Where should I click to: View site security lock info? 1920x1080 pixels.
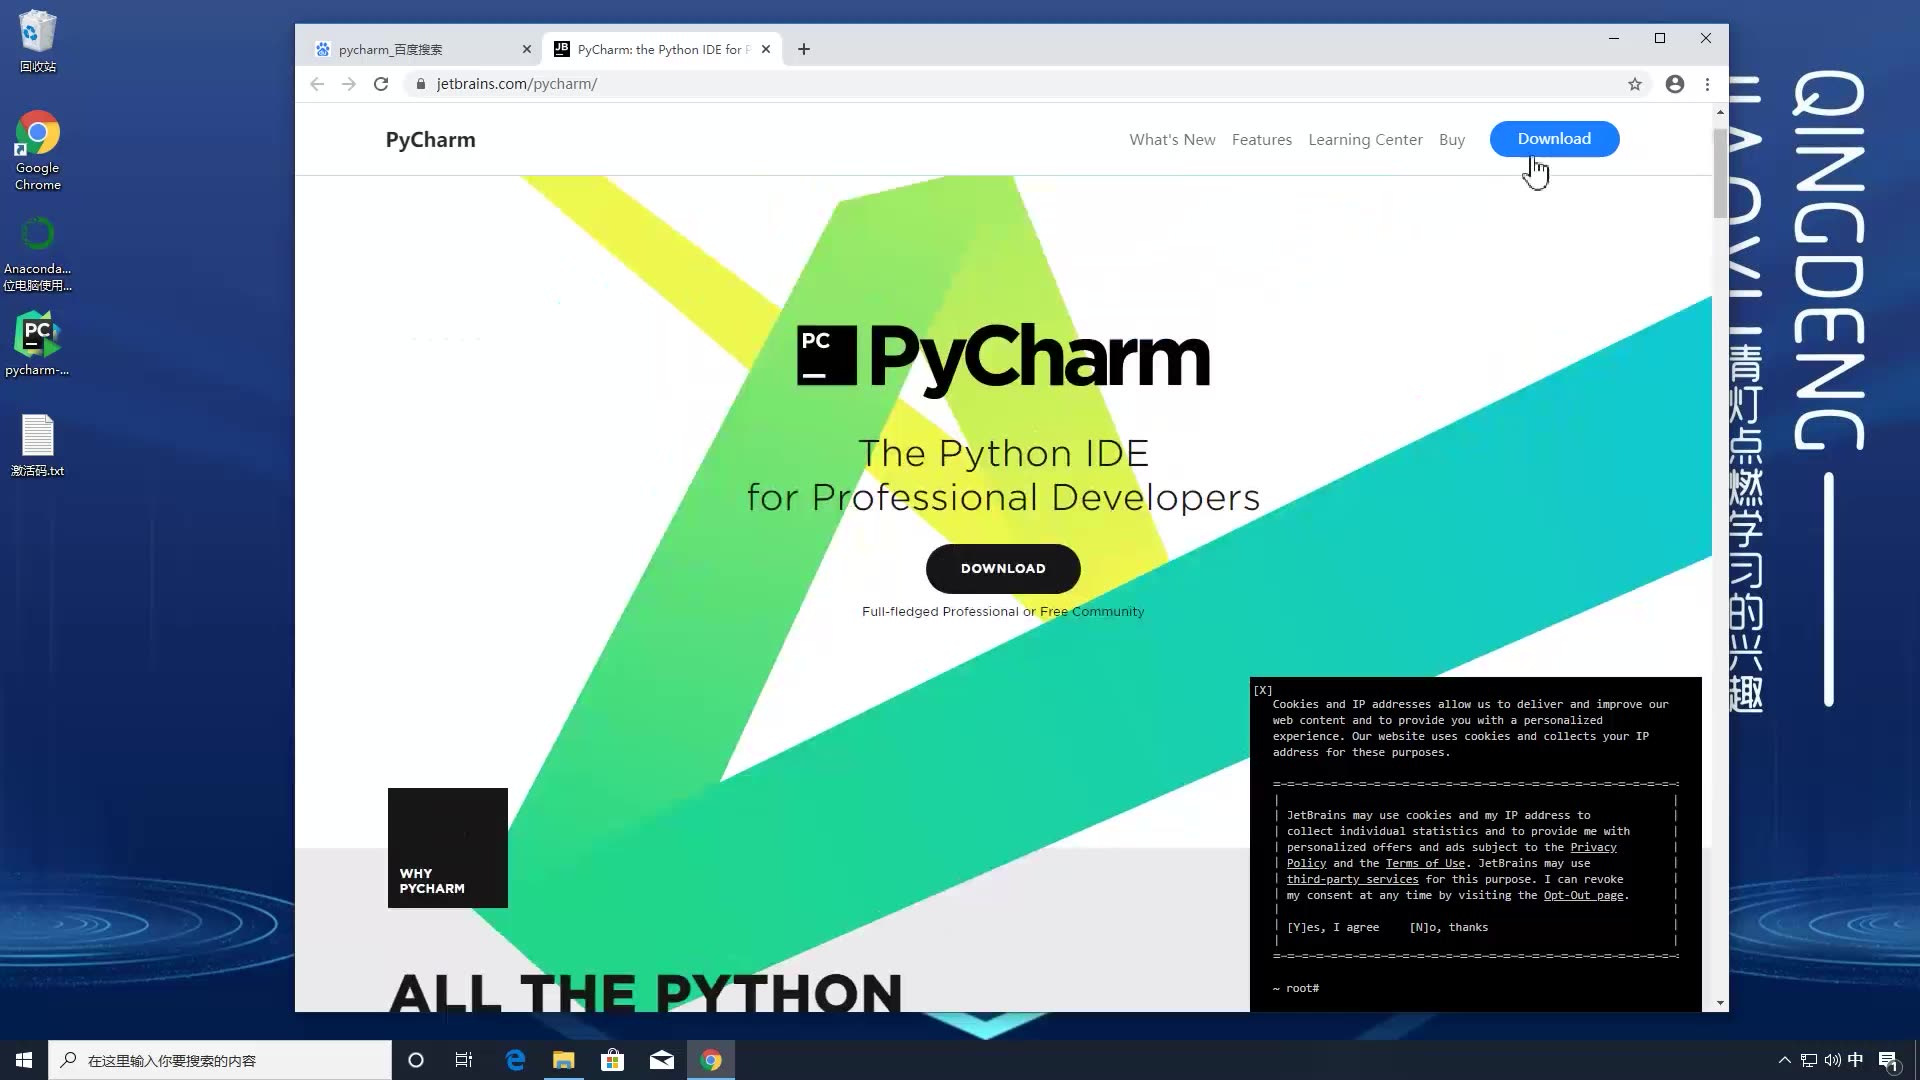421,84
